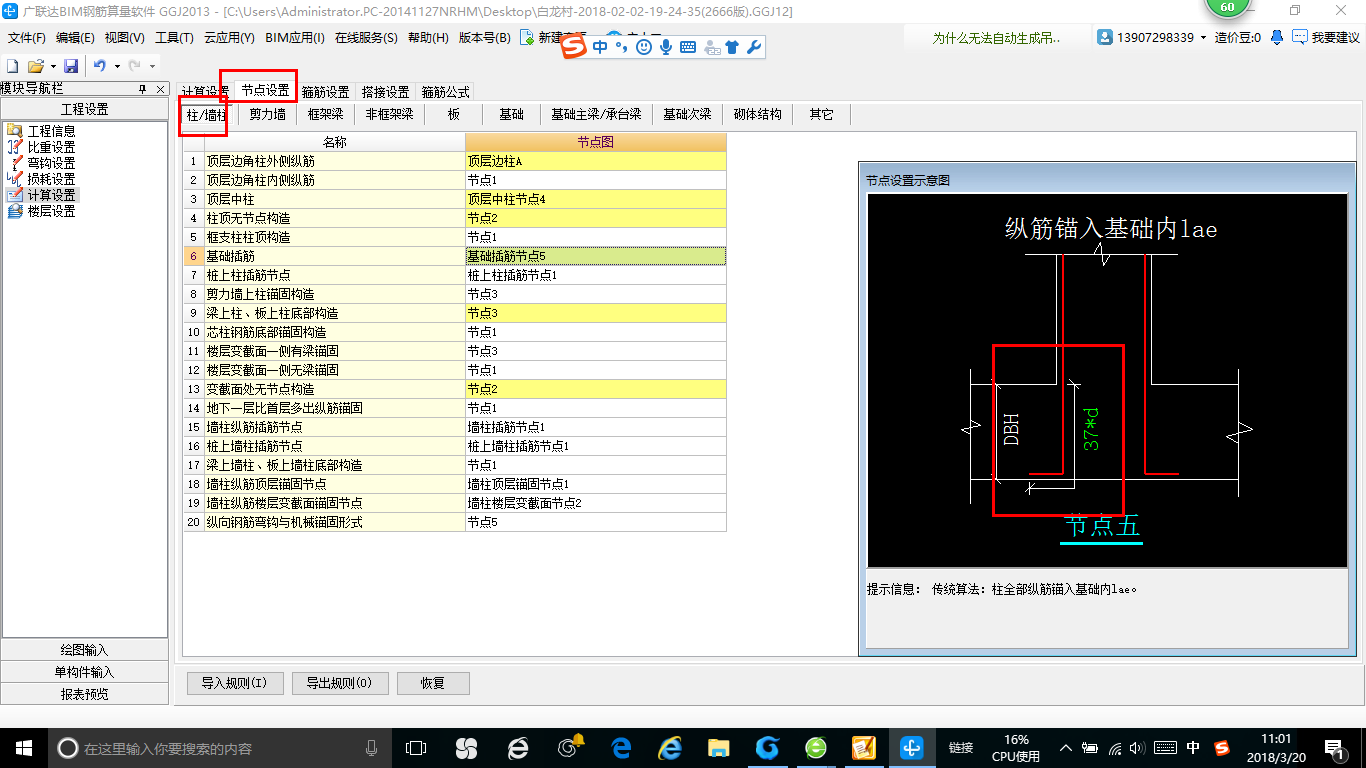Click the Sogou emoji smiley icon

(644, 47)
